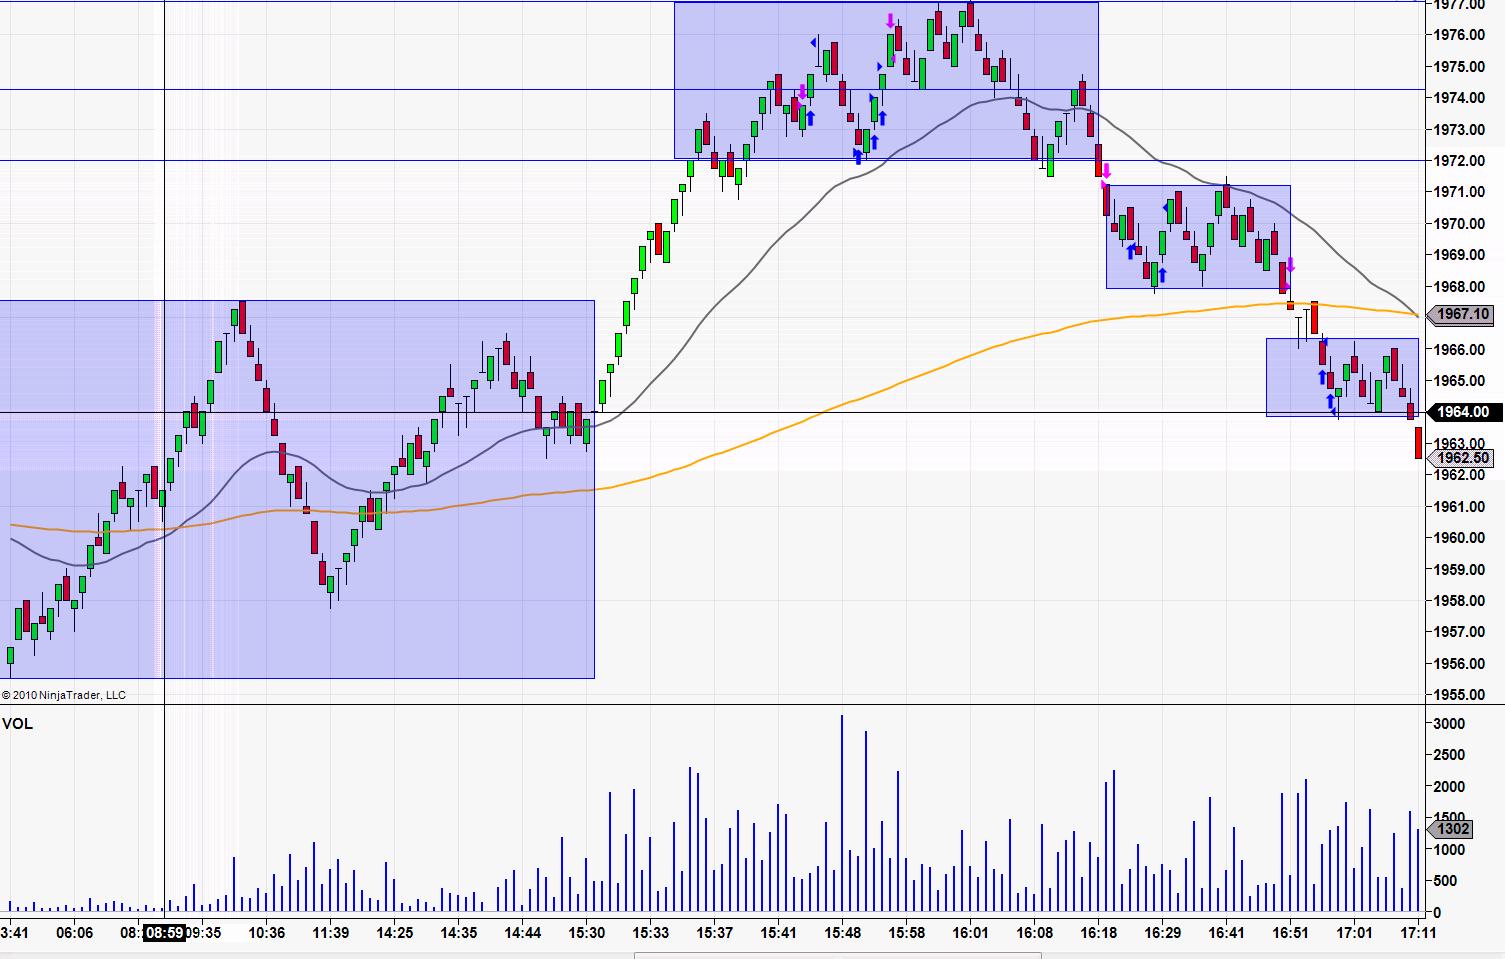Viewport: 1505px width, 959px height.
Task: Click 16:18 on the time axis
Action: [1099, 933]
